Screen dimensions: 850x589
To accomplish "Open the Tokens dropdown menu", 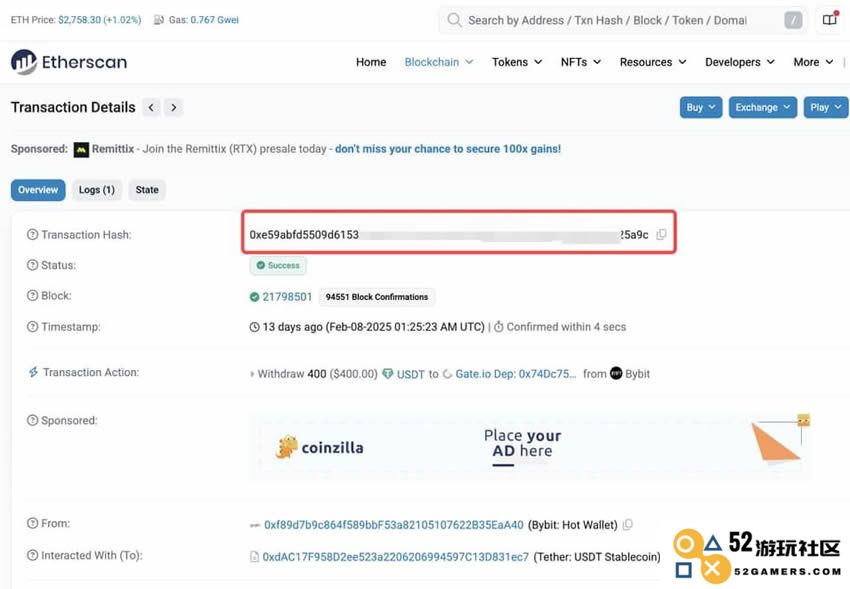I will (x=517, y=62).
